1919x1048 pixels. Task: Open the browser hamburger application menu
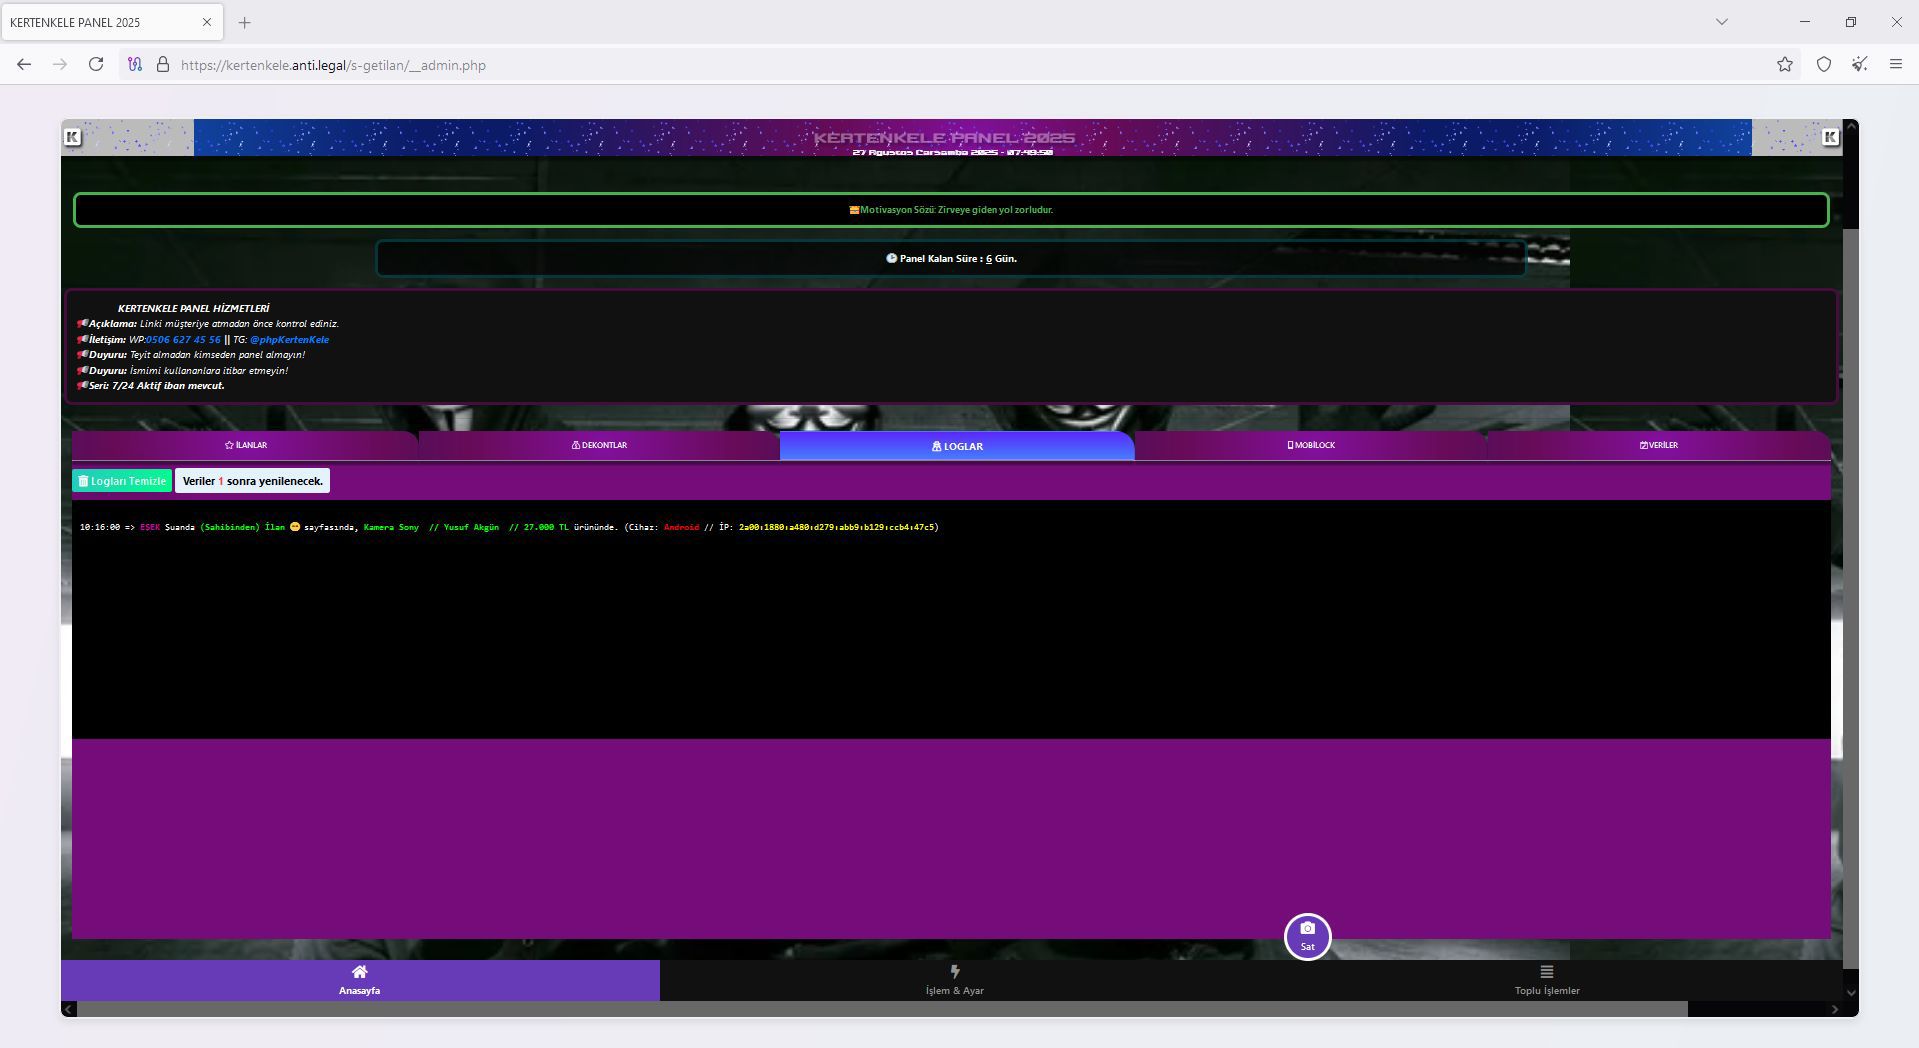1895,65
